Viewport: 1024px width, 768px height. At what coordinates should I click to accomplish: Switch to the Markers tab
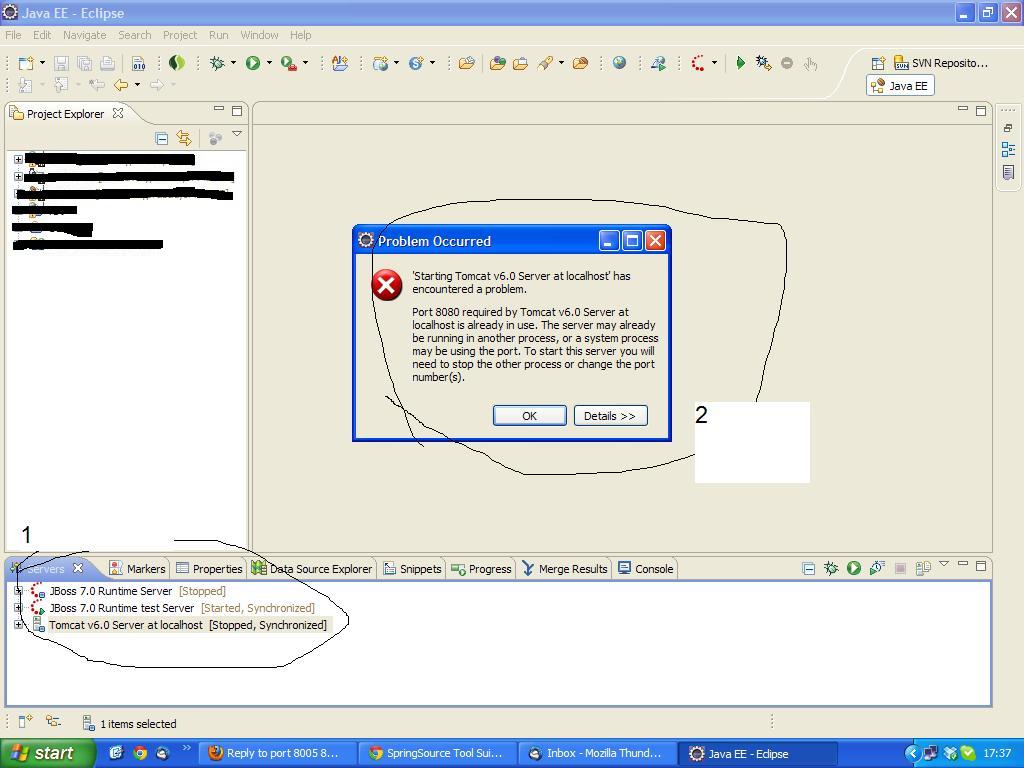click(x=138, y=569)
